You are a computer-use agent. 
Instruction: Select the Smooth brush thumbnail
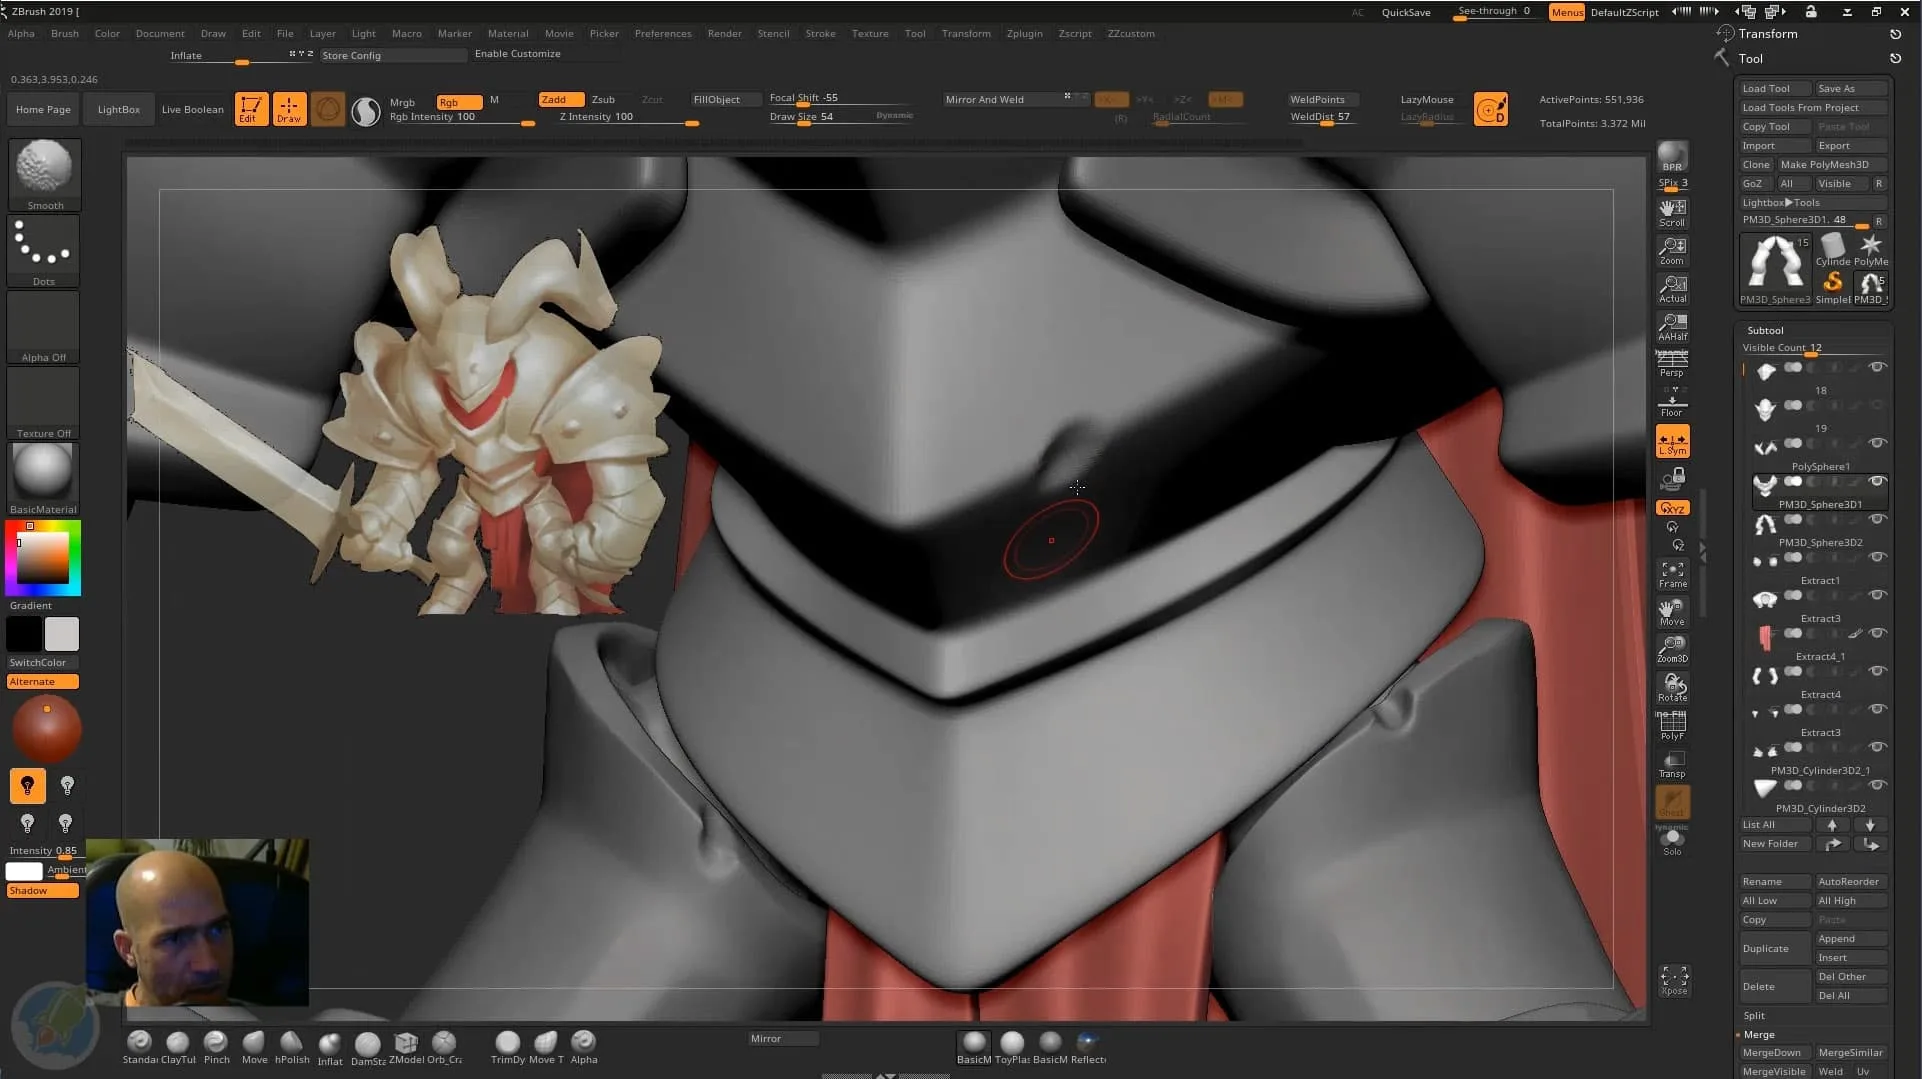coord(43,168)
